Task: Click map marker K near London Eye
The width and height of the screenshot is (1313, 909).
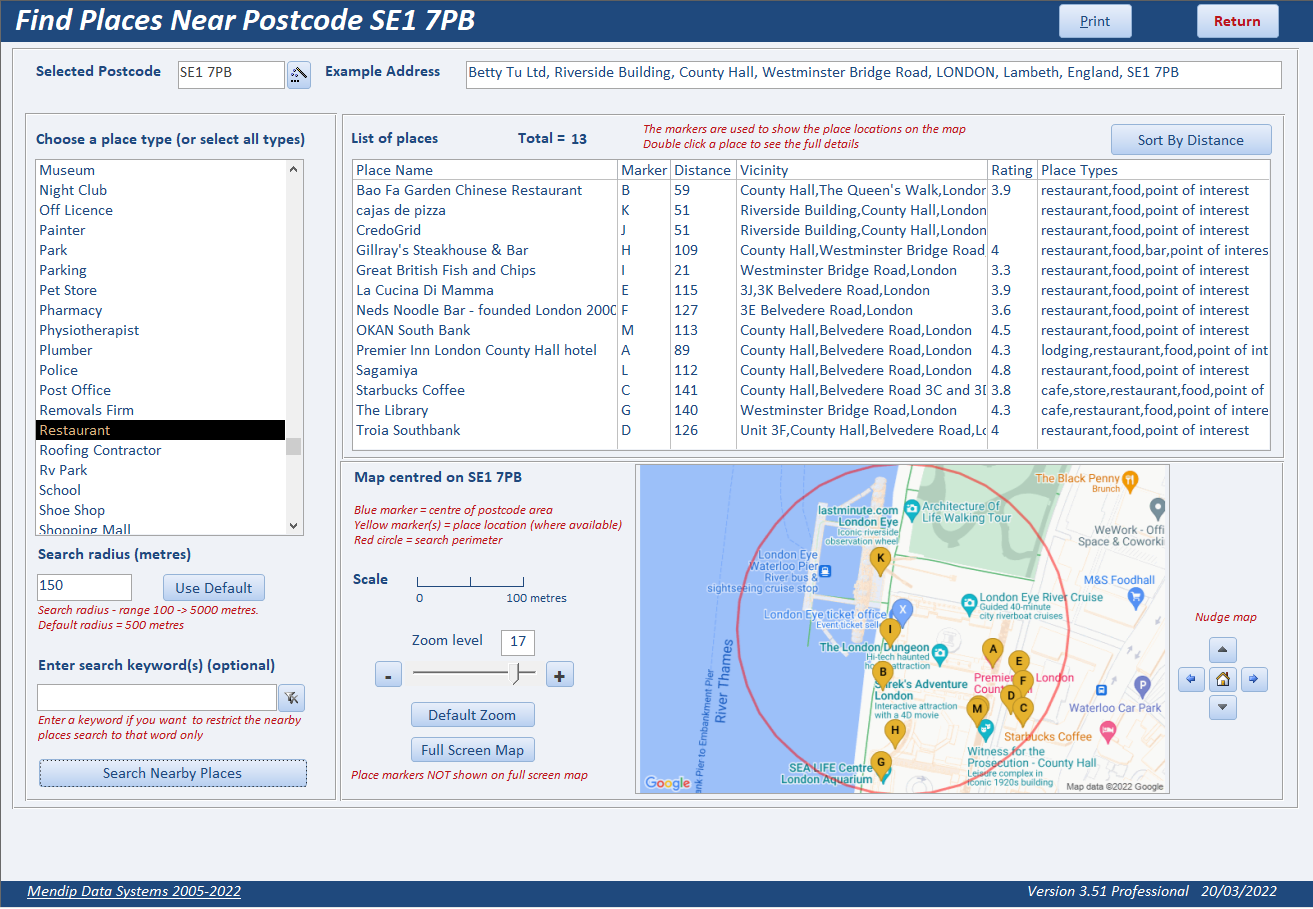Action: coord(880,560)
